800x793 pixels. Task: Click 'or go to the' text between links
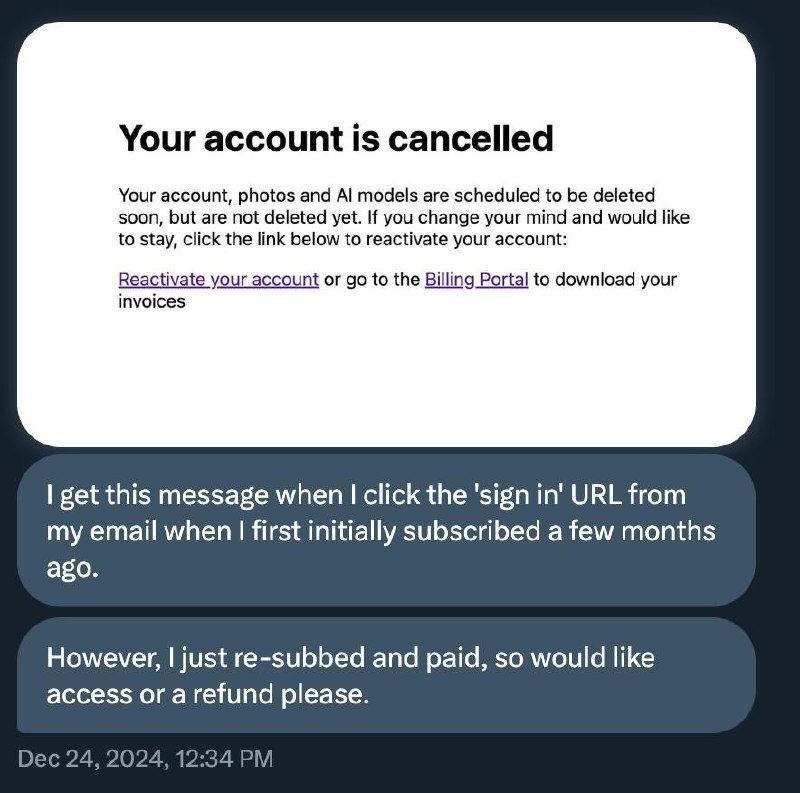pyautogui.click(x=372, y=279)
